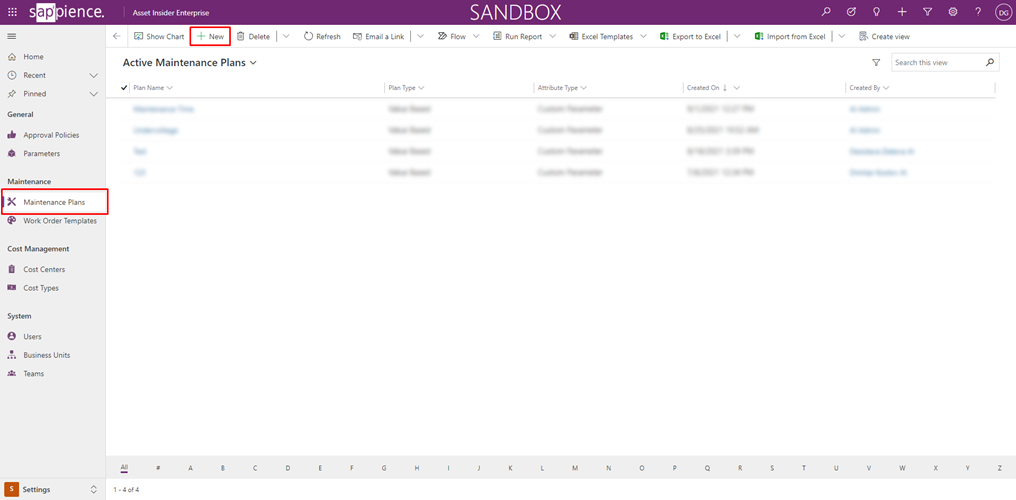The height and width of the screenshot is (500, 1016).
Task: Click the New button
Action: (x=210, y=36)
